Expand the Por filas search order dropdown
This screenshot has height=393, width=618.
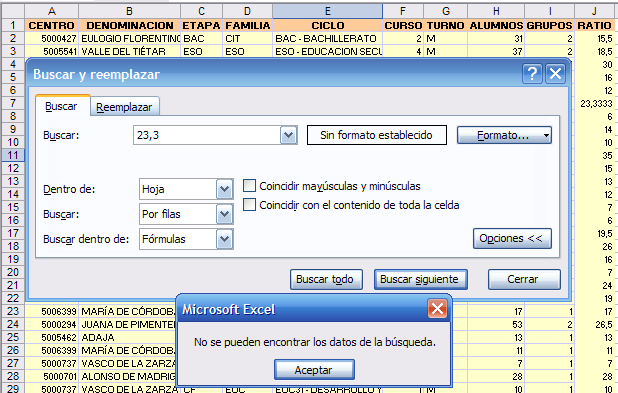point(224,214)
